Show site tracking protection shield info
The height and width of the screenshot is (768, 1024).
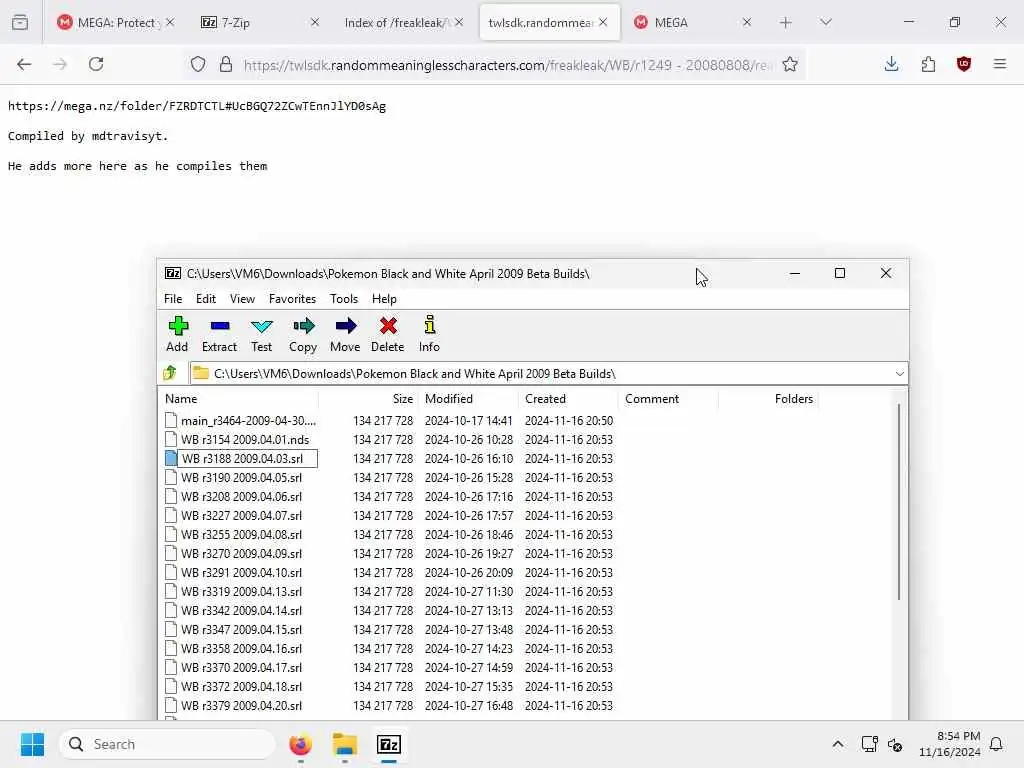coord(198,64)
